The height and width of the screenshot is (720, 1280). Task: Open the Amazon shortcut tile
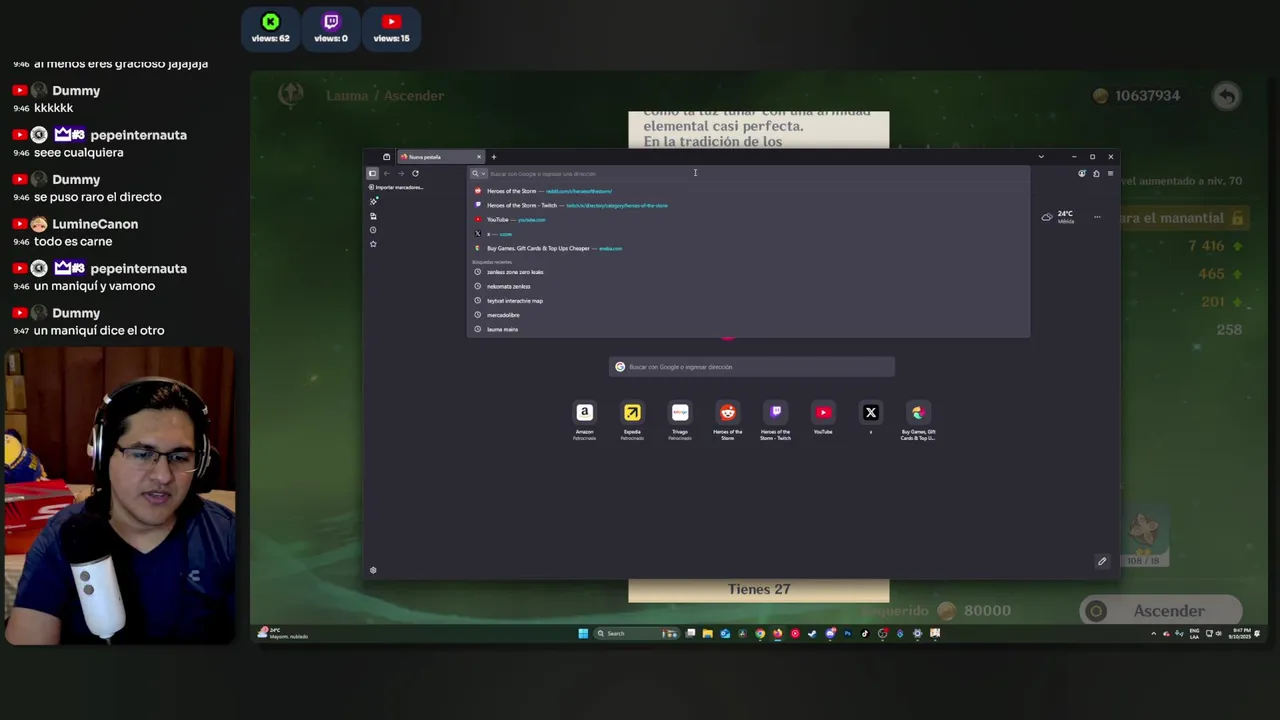click(x=584, y=412)
